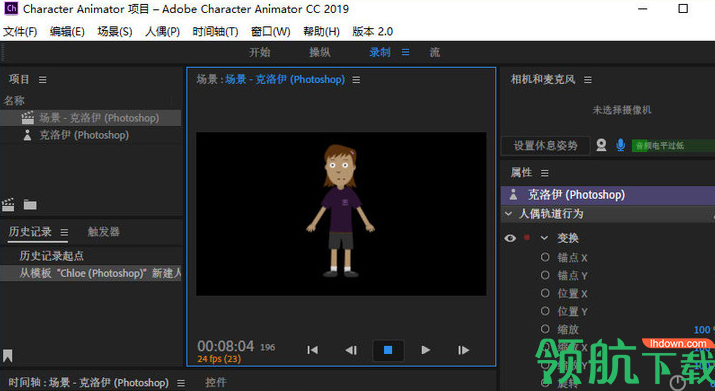
Task: Click the marker icon below history panel
Action: [8, 355]
